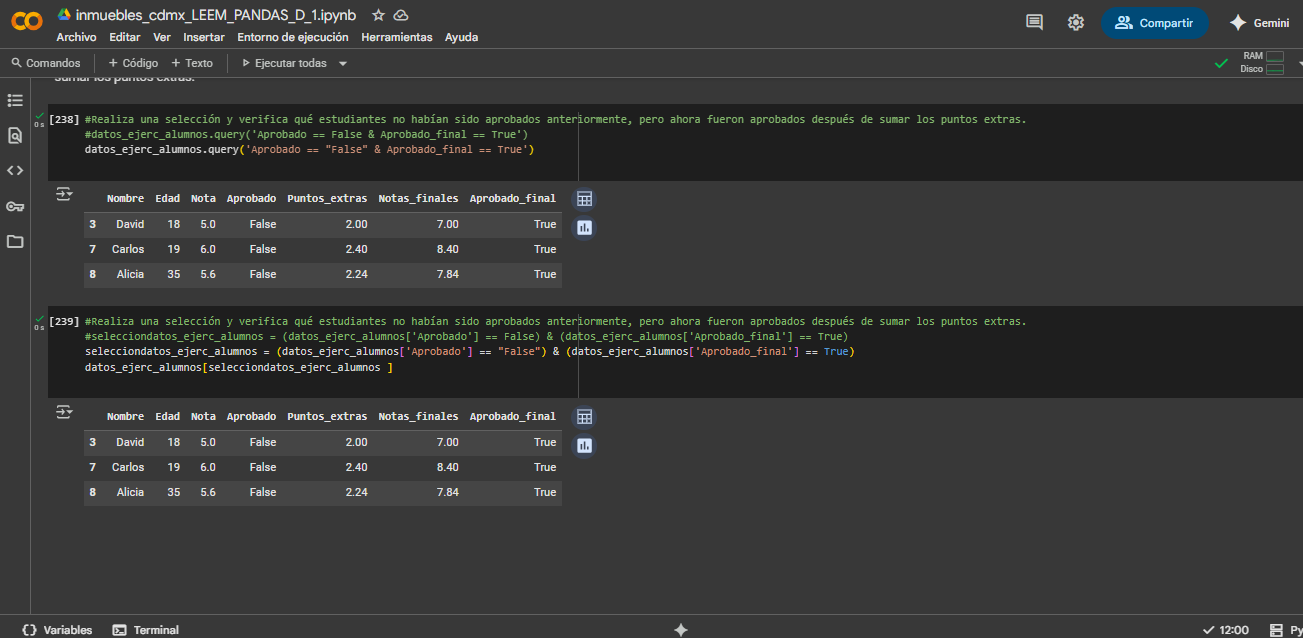Viewport: 1303px width, 638px height.
Task: Toggle output actions icon for cell 239
Action: [64, 412]
